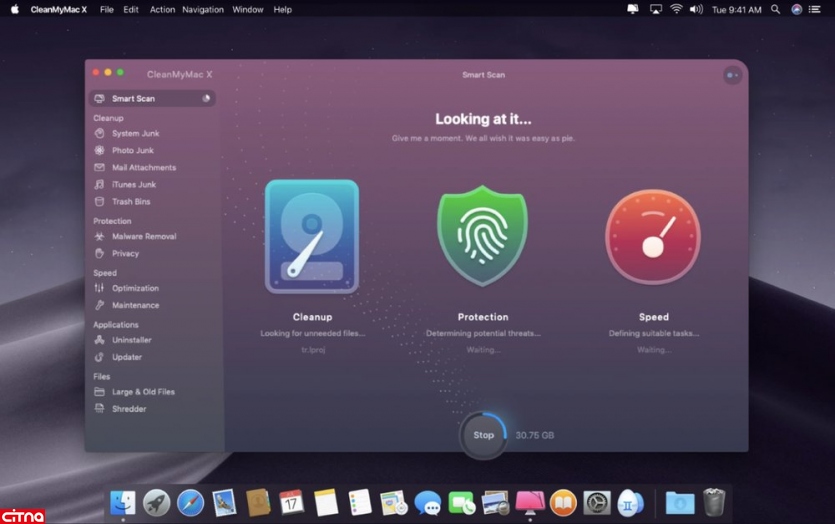Open the Uninstaller module

coord(131,340)
